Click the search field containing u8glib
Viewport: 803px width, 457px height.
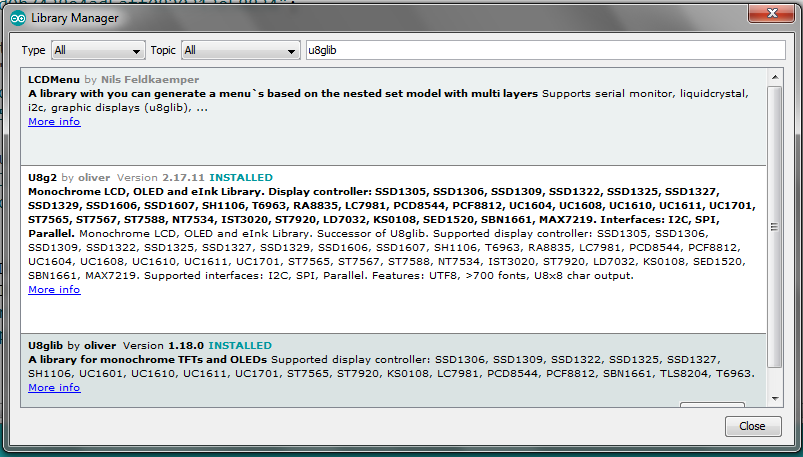click(x=540, y=50)
